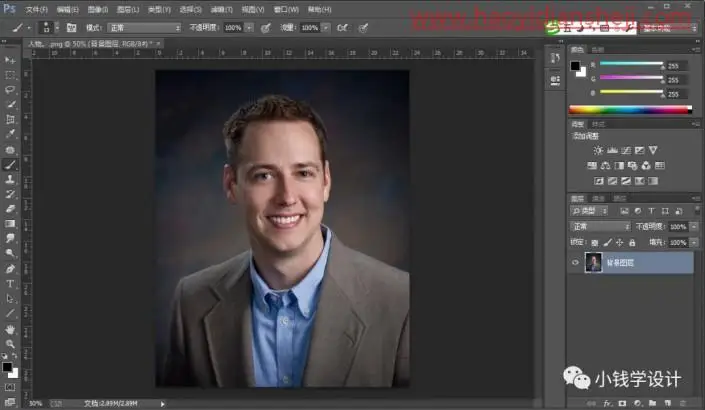Click the color spectrum ramp
The height and width of the screenshot is (410, 705).
tap(630, 109)
